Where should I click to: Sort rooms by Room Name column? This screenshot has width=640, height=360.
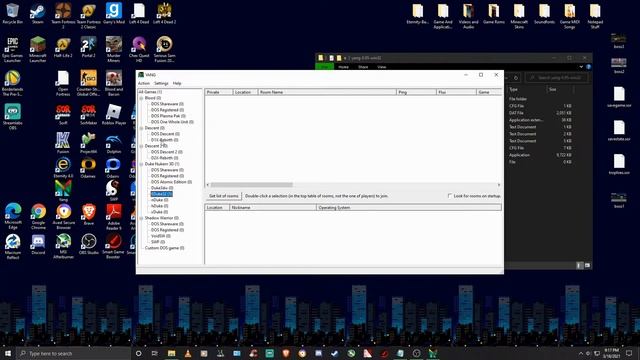pyautogui.click(x=327, y=92)
